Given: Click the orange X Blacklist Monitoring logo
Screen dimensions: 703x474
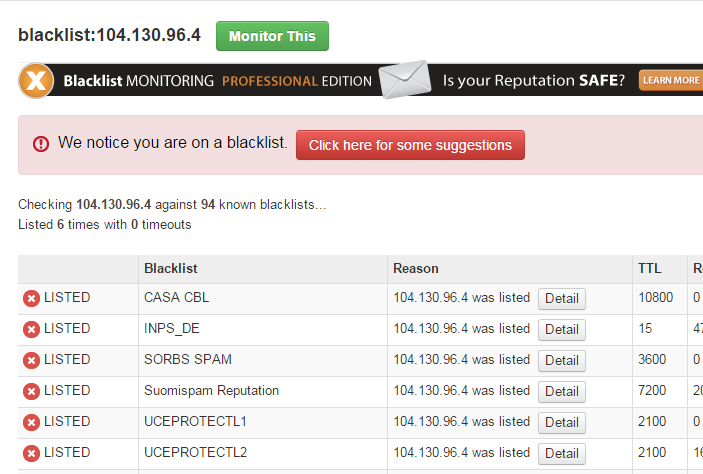Looking at the screenshot, I should click(x=36, y=81).
